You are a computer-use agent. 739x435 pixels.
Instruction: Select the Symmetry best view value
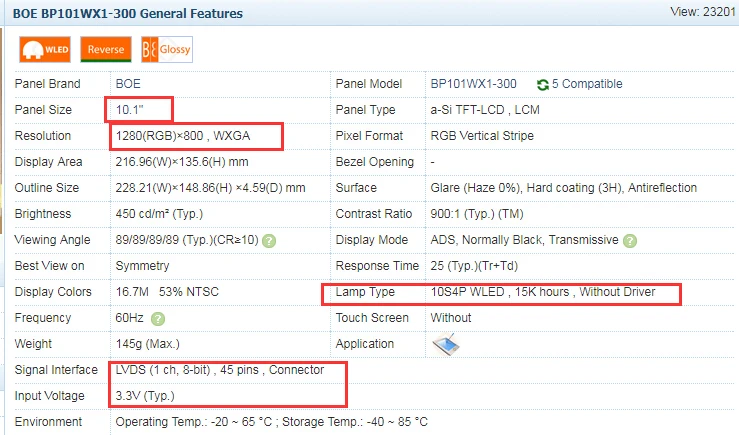tap(142, 266)
